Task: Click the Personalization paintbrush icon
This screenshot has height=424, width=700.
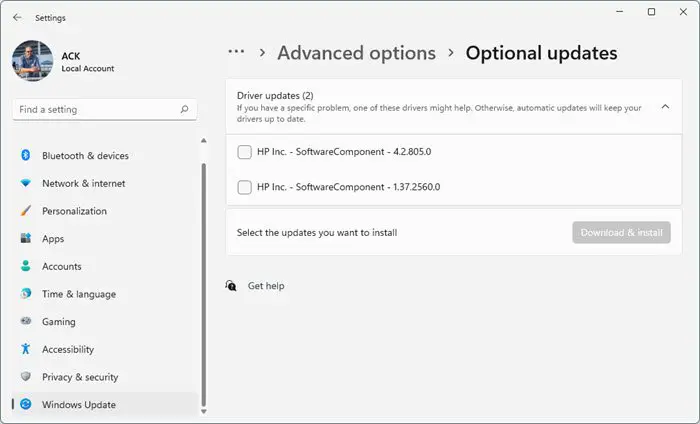Action: pos(26,211)
